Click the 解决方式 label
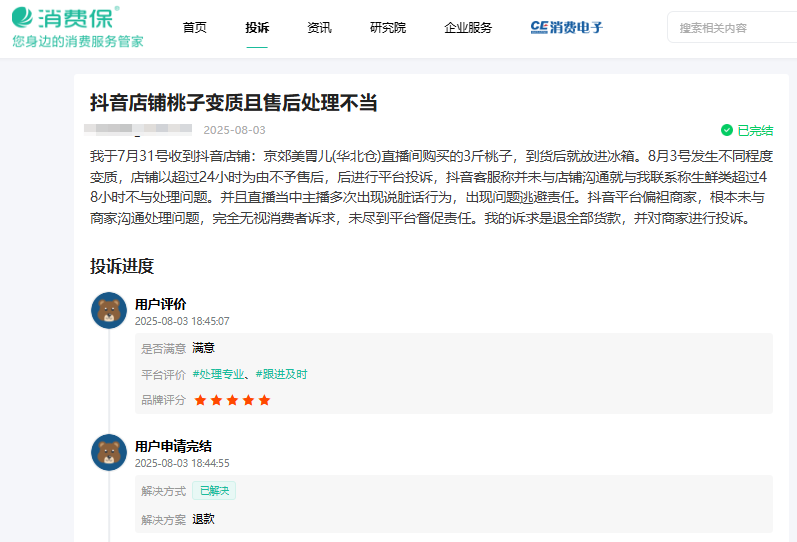This screenshot has width=797, height=542. coord(164,491)
